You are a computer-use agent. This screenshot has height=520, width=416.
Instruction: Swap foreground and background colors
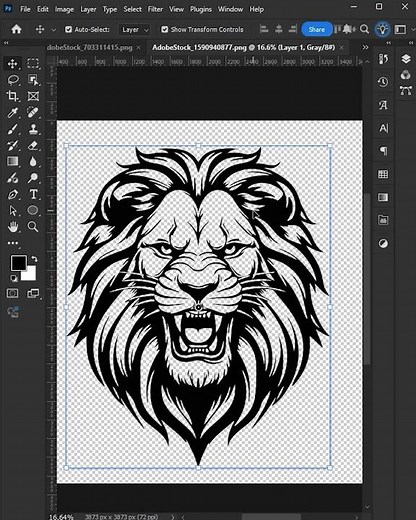coord(34,259)
